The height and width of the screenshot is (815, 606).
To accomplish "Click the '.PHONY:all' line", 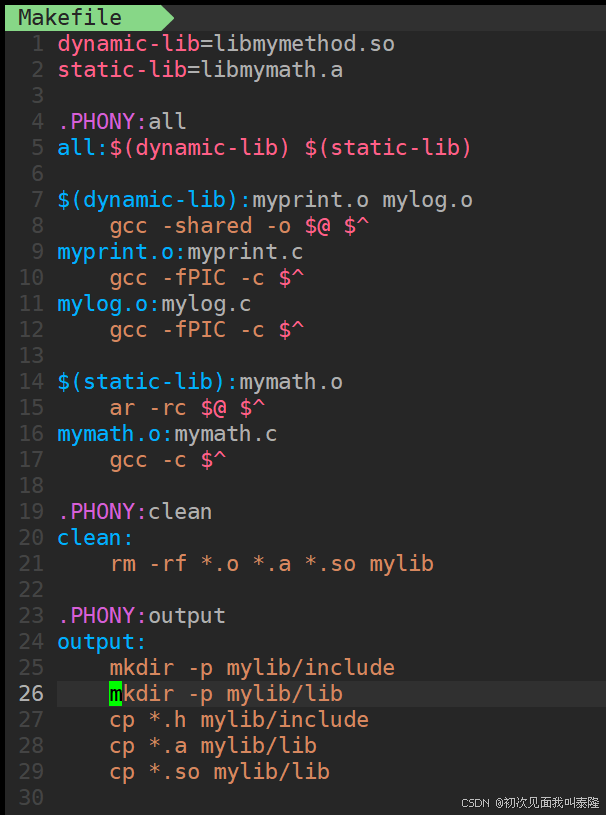I will click(x=122, y=122).
